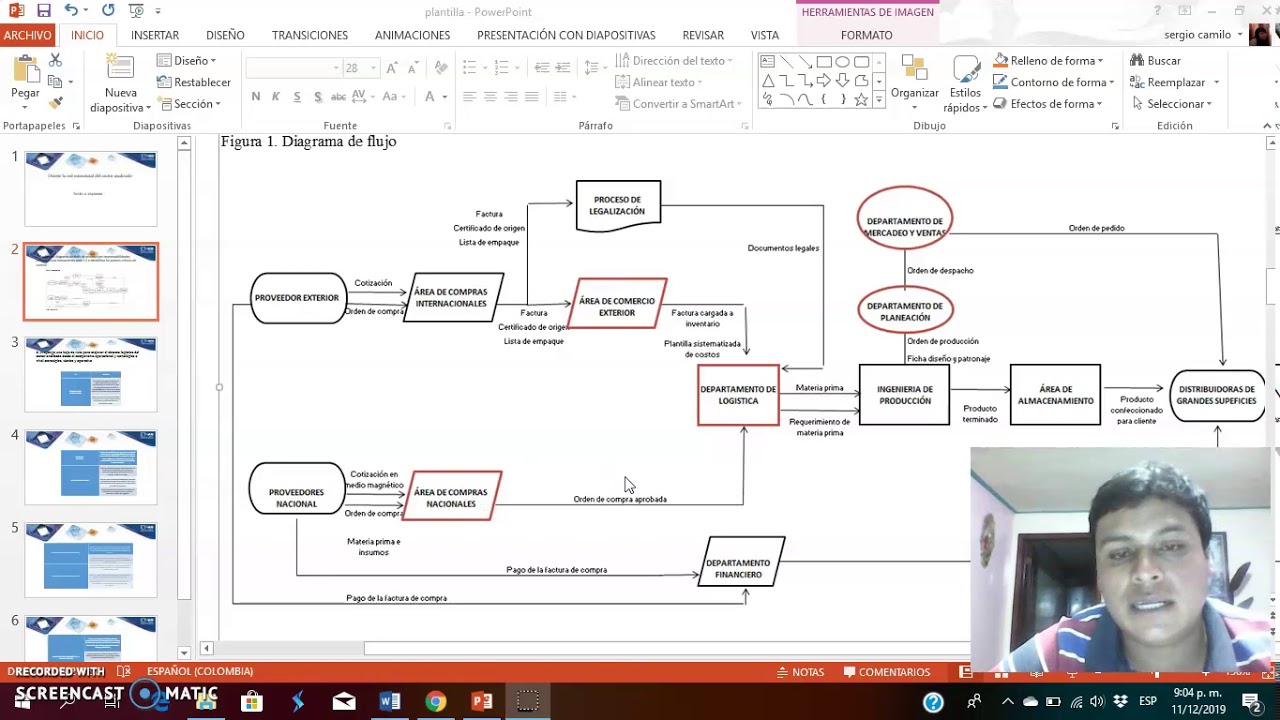The width and height of the screenshot is (1280, 720).
Task: Toggle text shadow formatting
Action: 318,97
